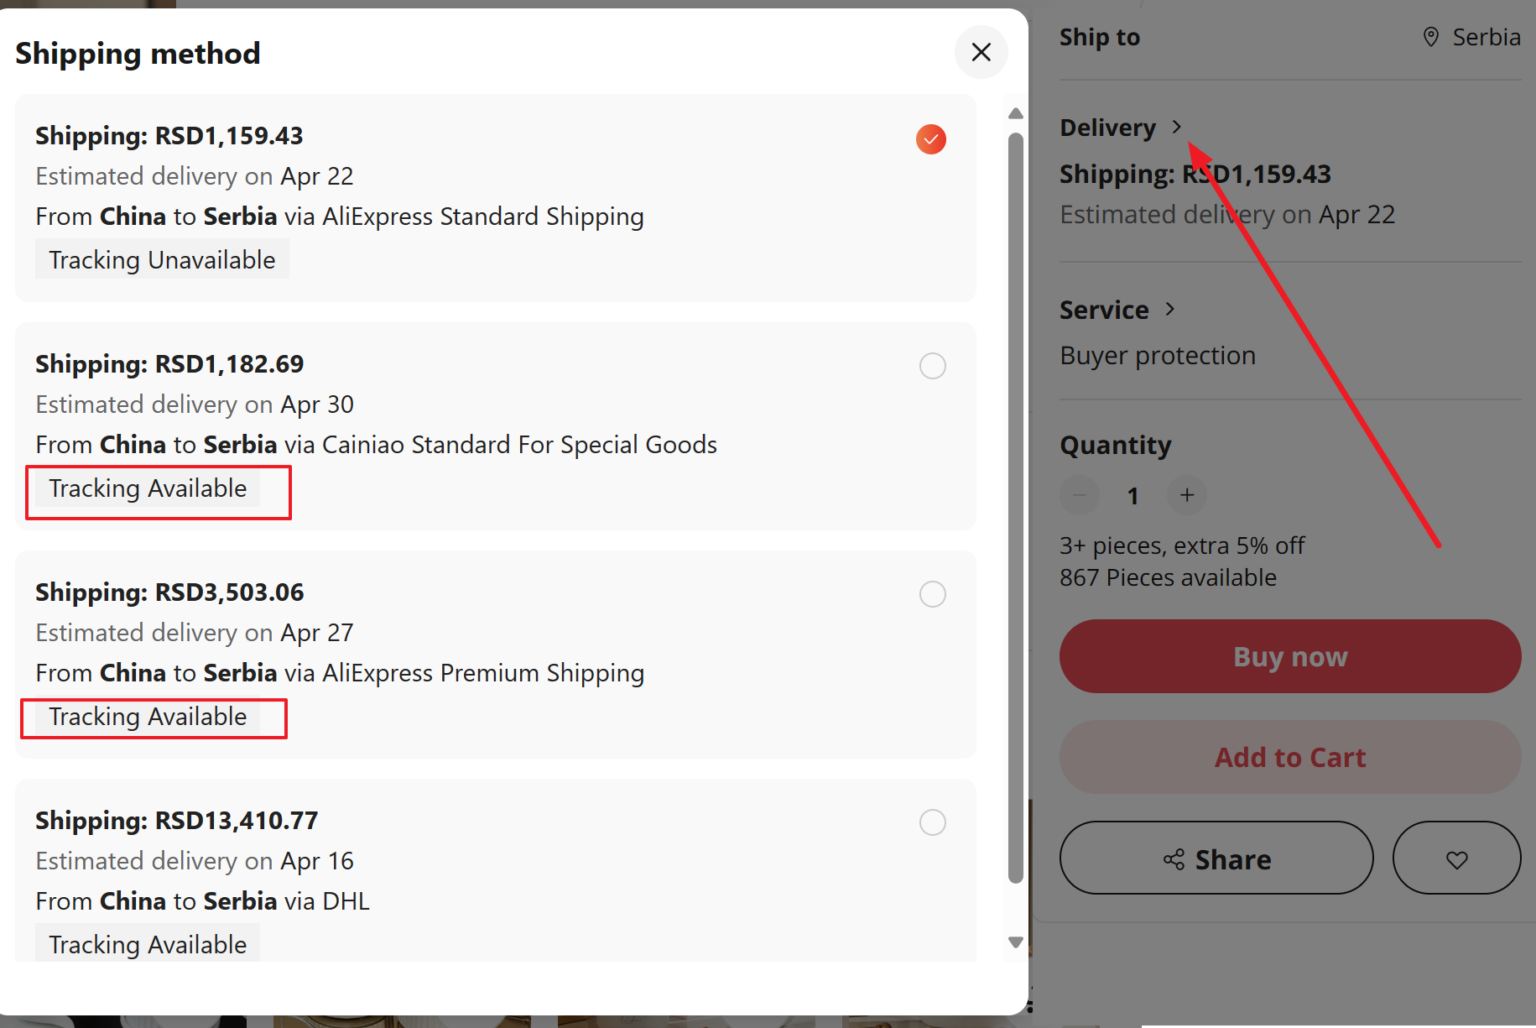The height and width of the screenshot is (1028, 1536).
Task: Decrease quantity with the minus icon
Action: click(1080, 495)
